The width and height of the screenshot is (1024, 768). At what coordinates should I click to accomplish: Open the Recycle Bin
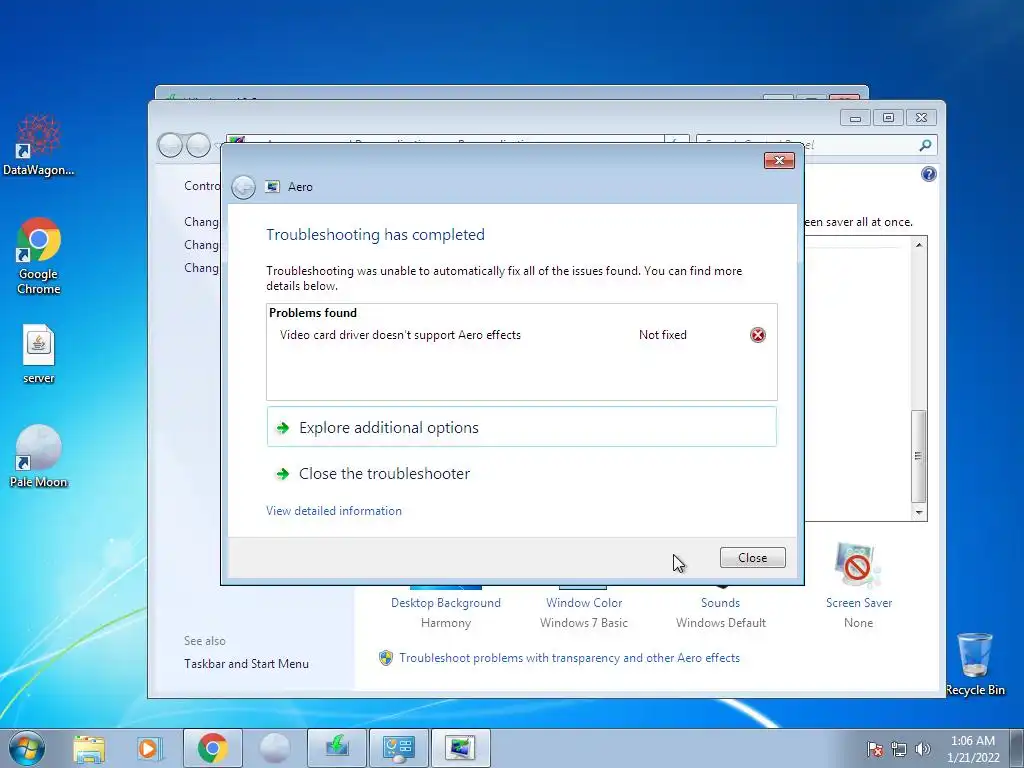coord(975,664)
